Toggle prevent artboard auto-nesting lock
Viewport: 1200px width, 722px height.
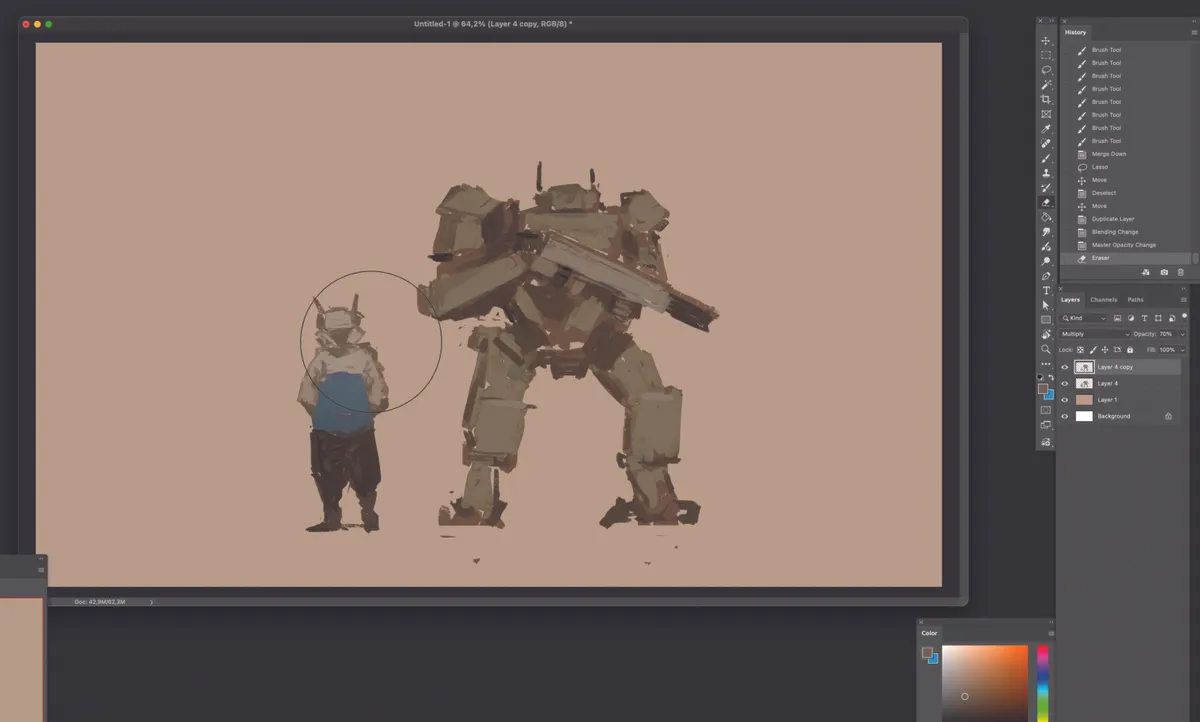pos(1117,350)
